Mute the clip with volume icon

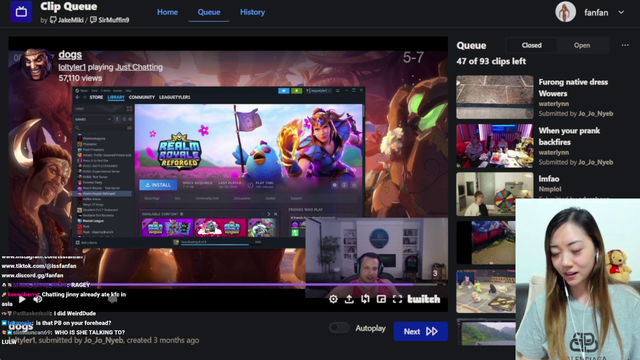pos(38,299)
